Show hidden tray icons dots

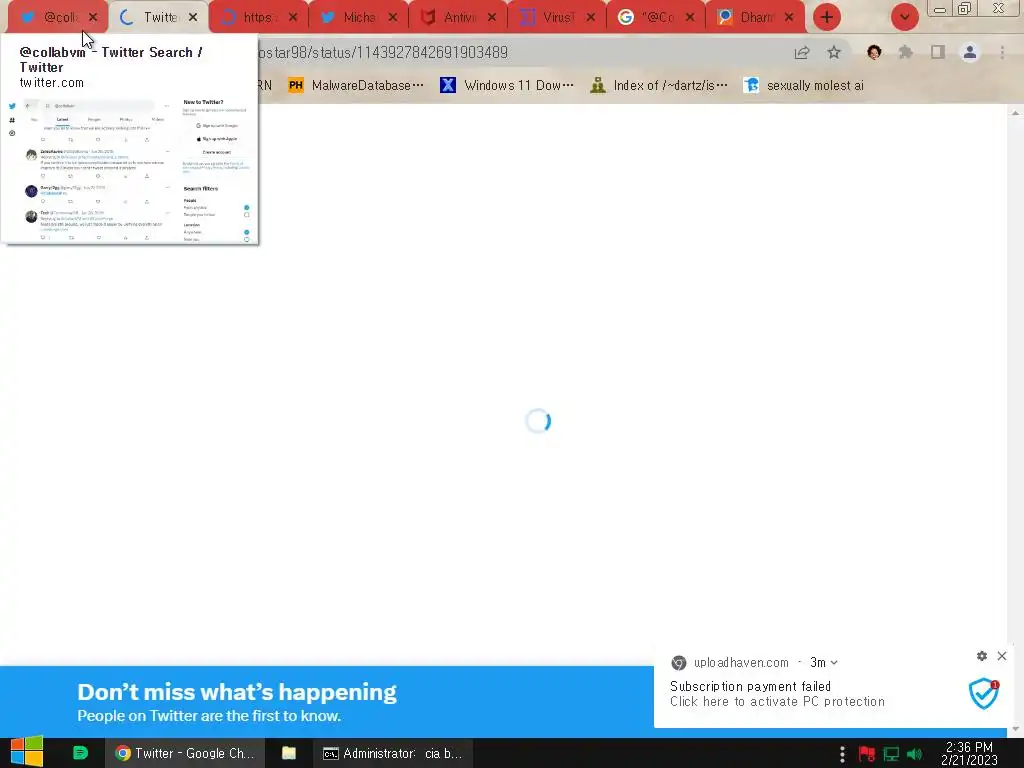[x=842, y=754]
